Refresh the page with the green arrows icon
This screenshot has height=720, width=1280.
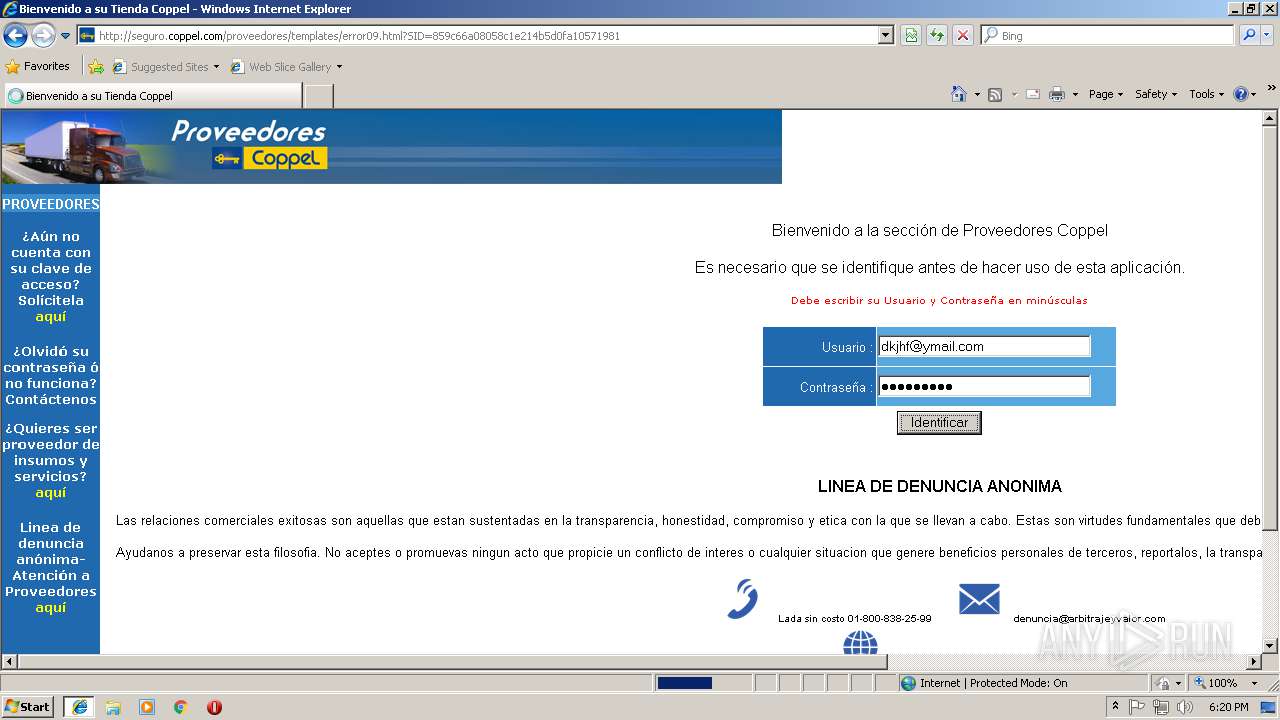[937, 36]
